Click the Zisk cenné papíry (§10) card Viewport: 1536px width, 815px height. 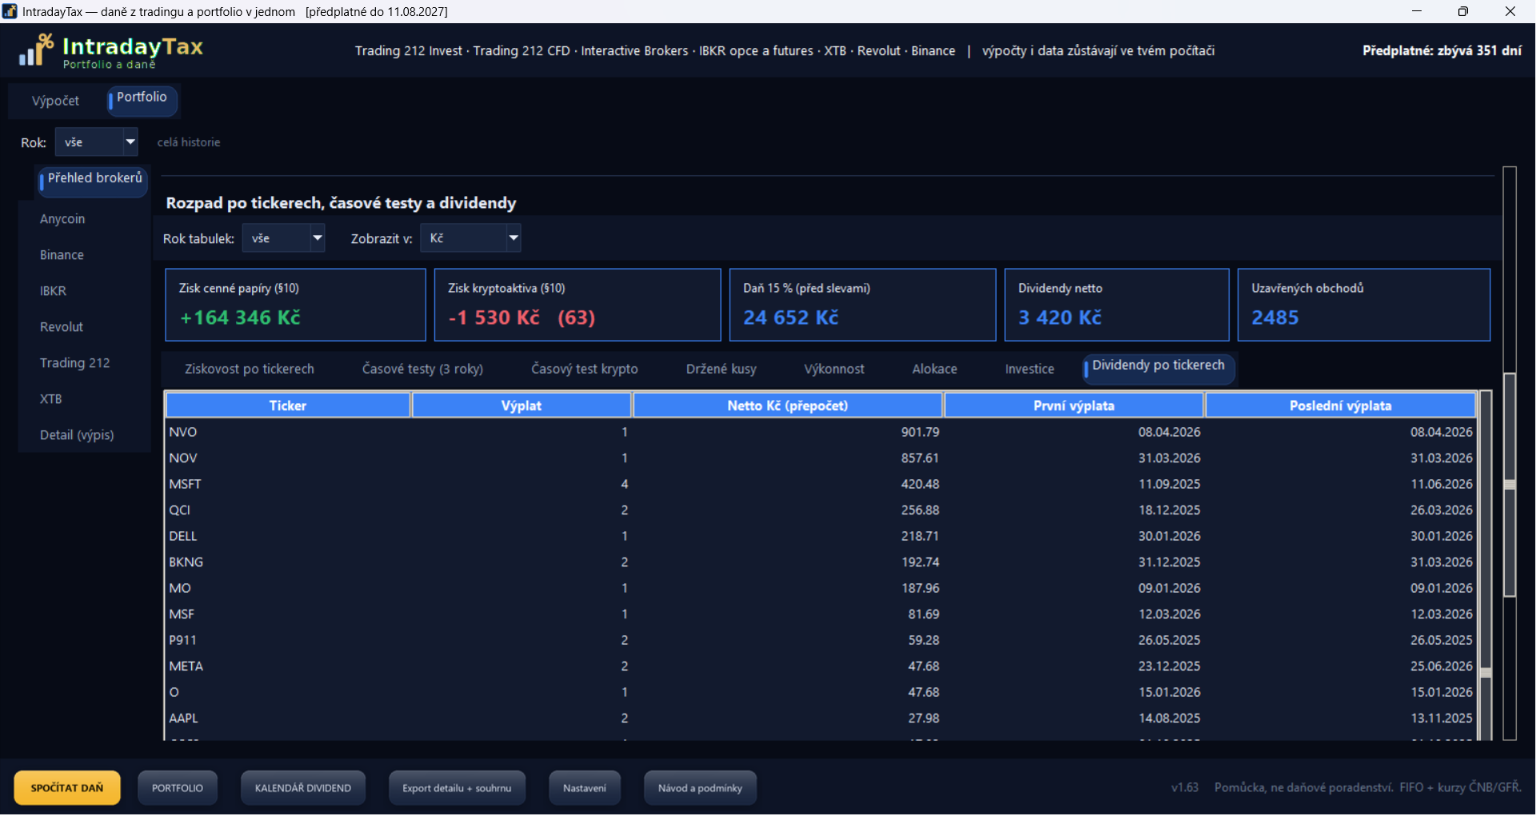tap(296, 305)
